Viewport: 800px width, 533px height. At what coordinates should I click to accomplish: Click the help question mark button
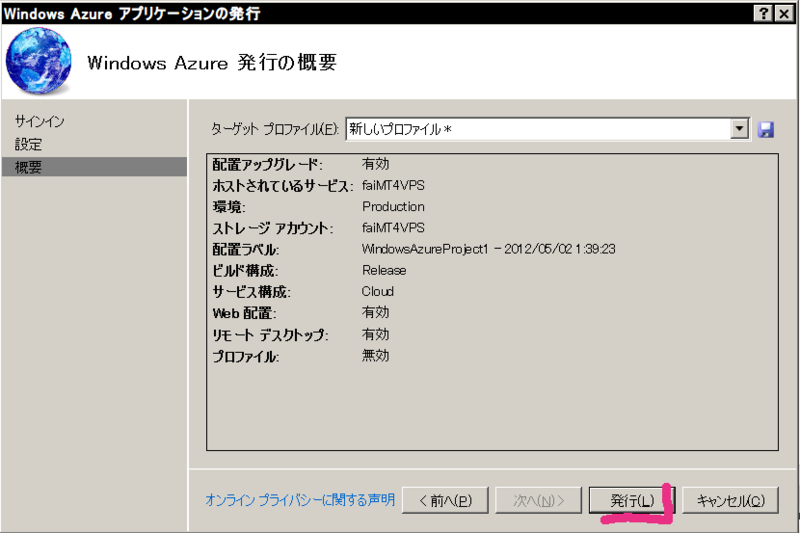[764, 13]
